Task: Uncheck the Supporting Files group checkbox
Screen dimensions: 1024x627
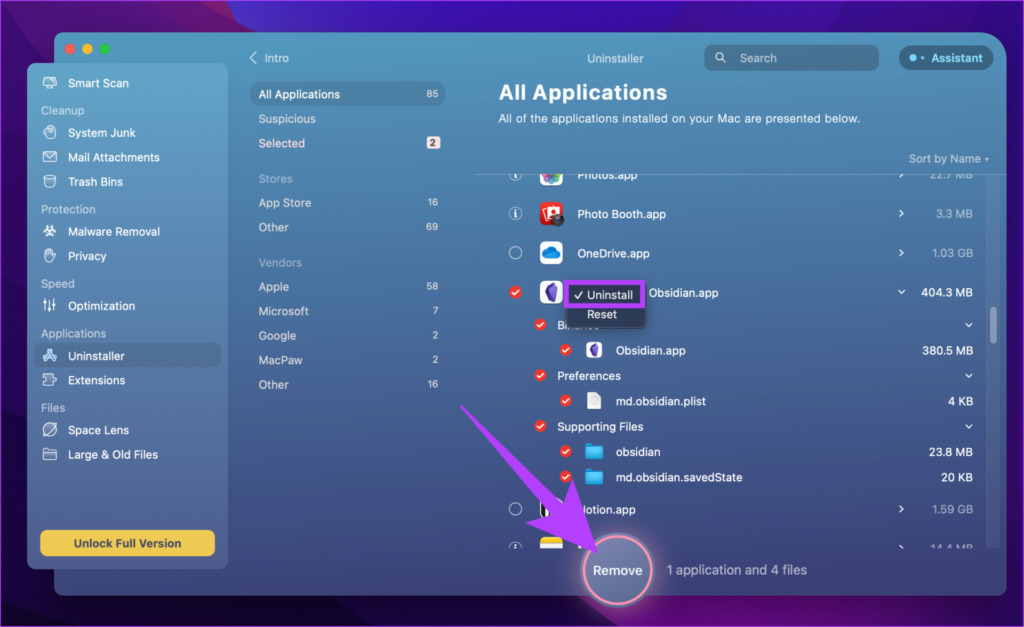Action: coord(540,426)
